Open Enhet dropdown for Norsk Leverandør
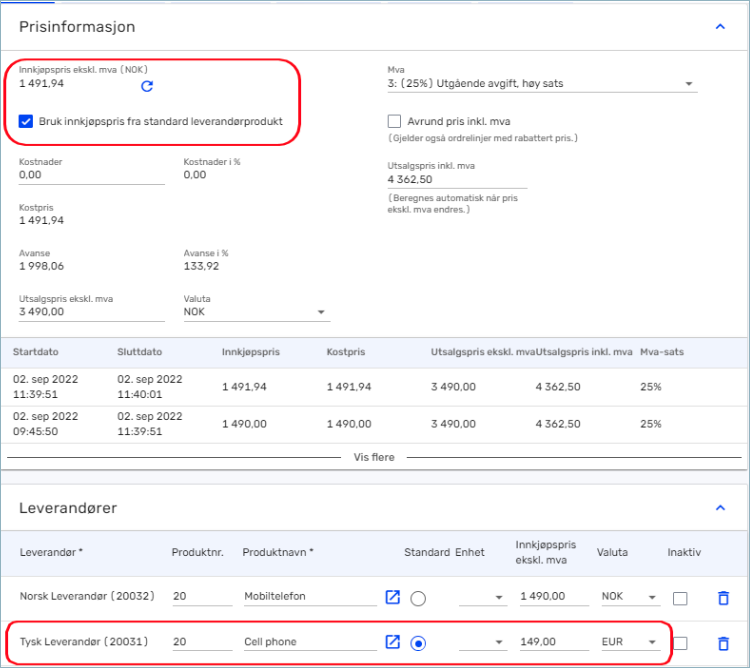 483,597
